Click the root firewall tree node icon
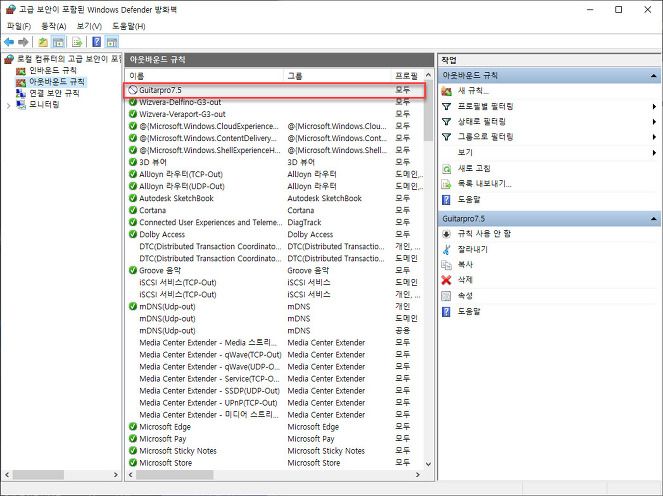 9,59
